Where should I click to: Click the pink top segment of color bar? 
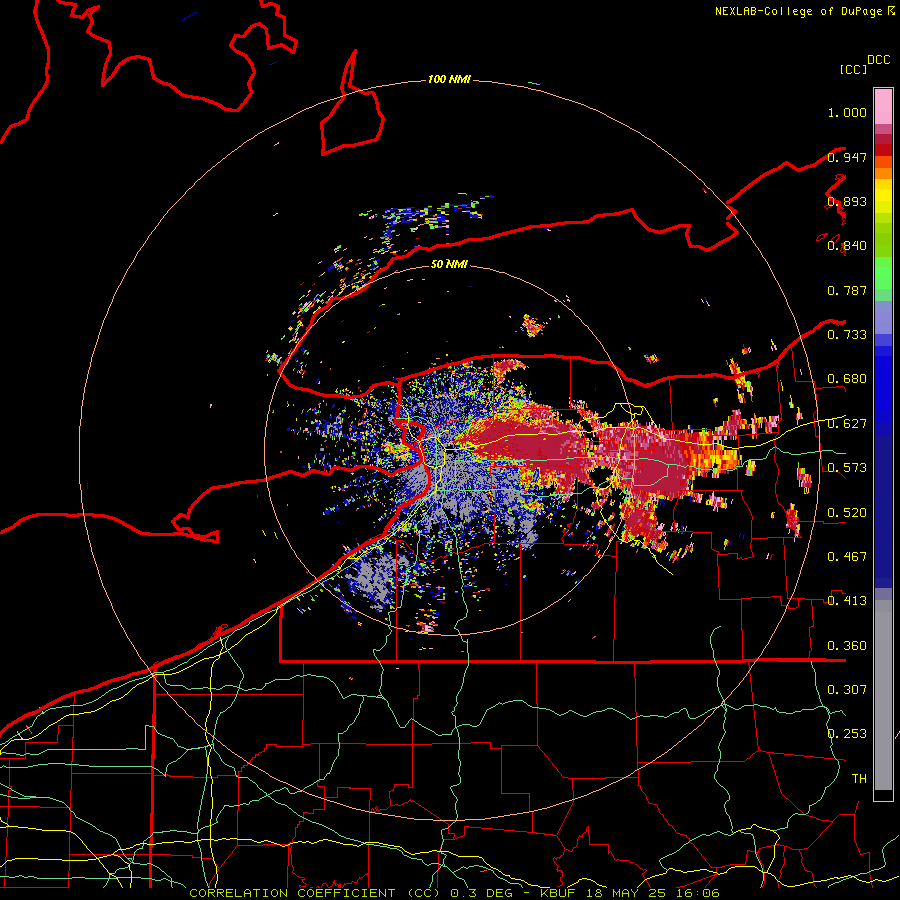pos(883,106)
